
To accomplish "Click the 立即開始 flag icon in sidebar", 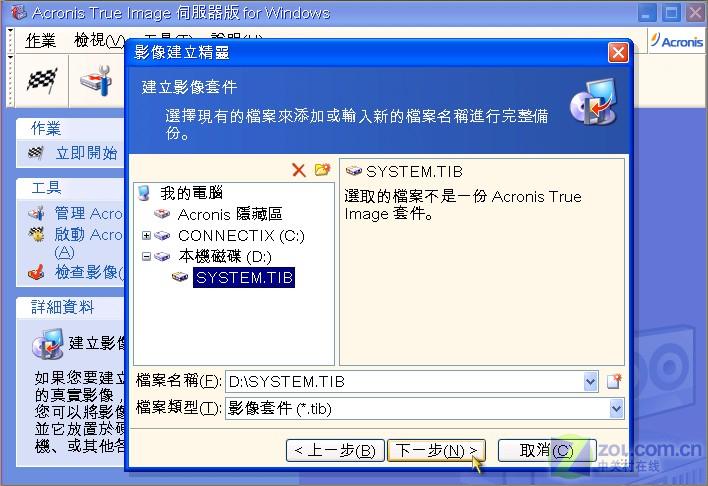I will [36, 153].
